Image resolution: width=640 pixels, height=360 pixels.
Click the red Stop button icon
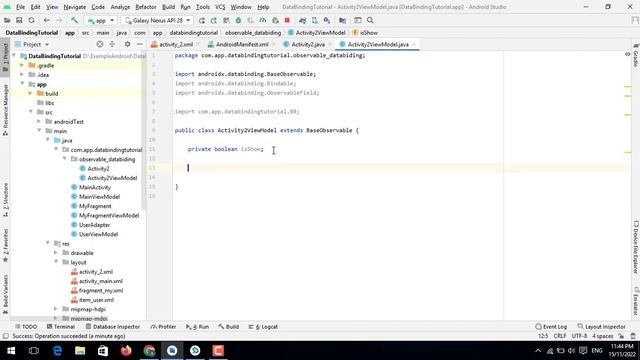click(x=287, y=20)
